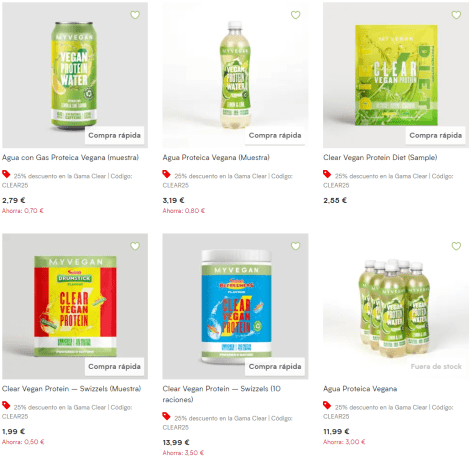475x456 pixels.
Task: Click wishlist heart on Clear Vegan Protein Diet
Action: click(x=456, y=15)
